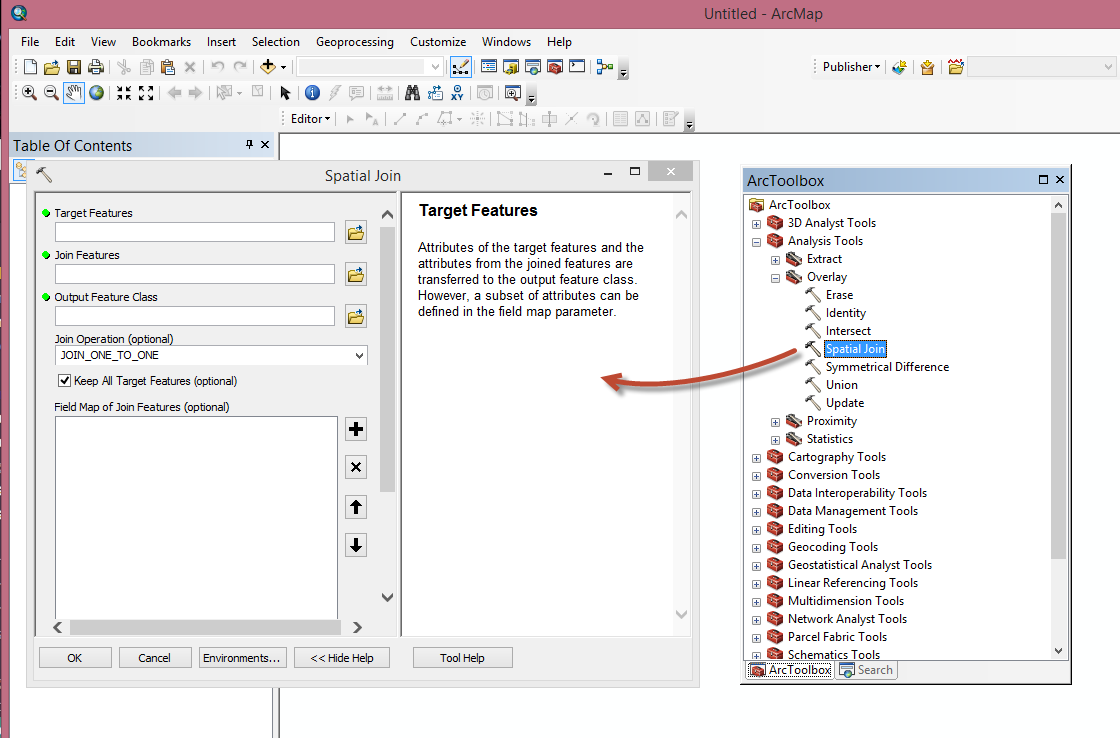Expand the 3D Analyst Tools toolbox
The image size is (1120, 738).
(x=756, y=224)
